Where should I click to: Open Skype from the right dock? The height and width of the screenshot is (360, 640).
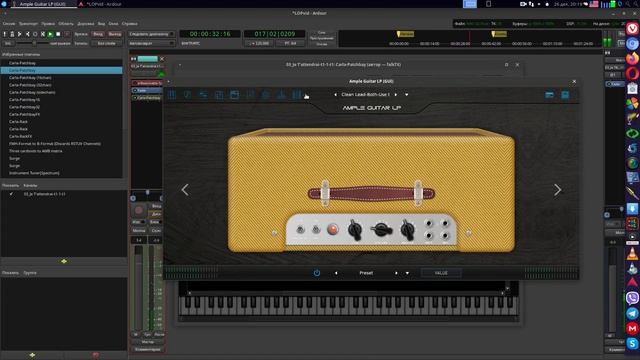pyautogui.click(x=632, y=344)
